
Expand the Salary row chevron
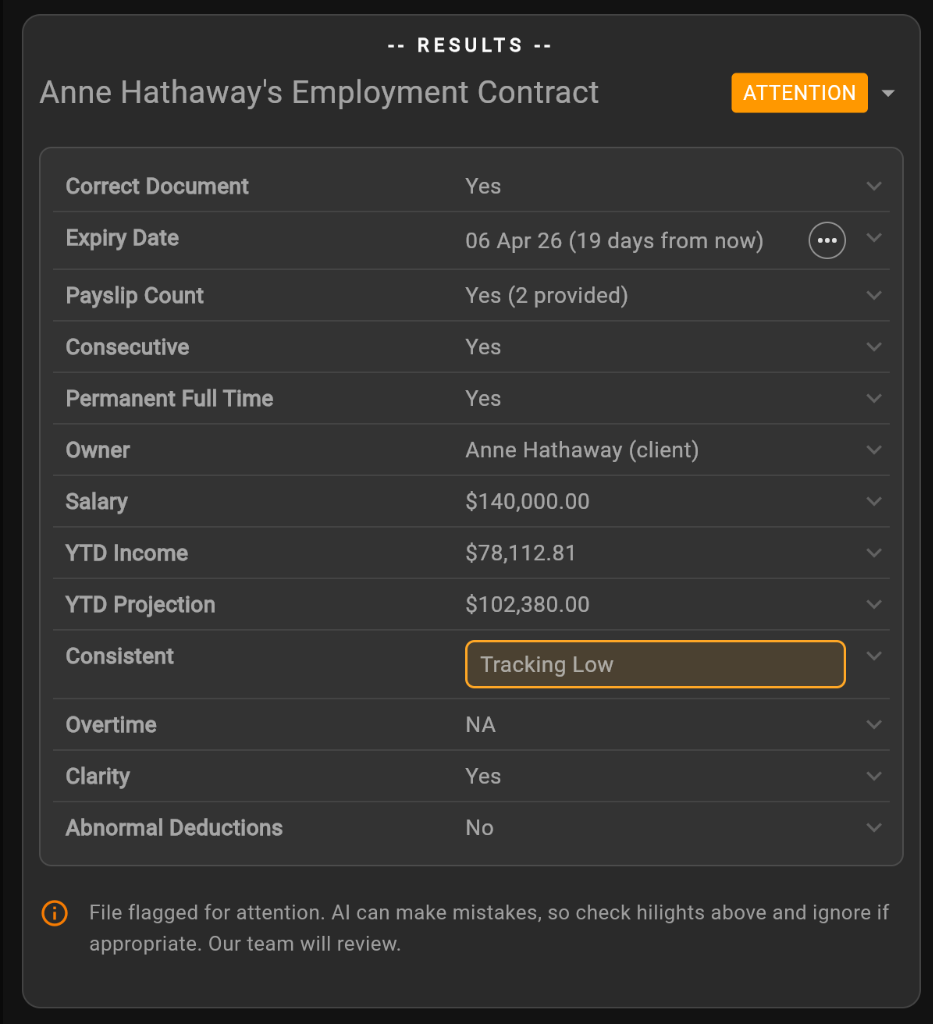click(x=874, y=502)
